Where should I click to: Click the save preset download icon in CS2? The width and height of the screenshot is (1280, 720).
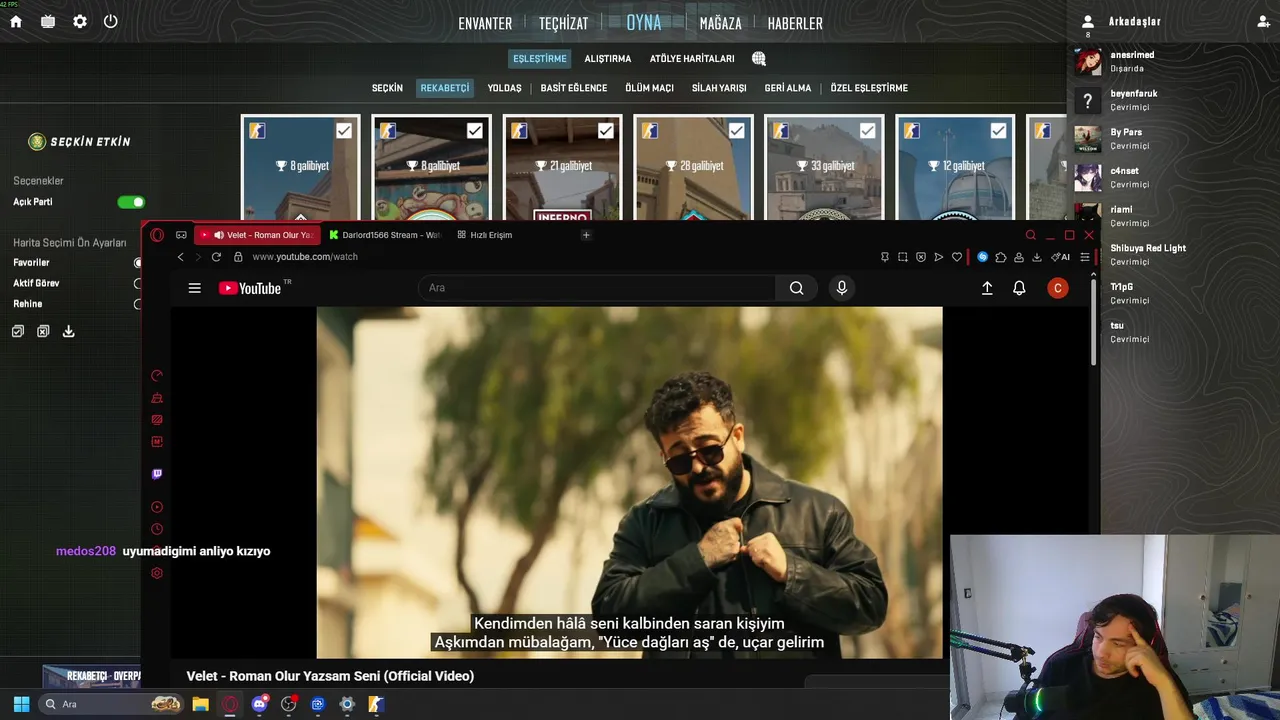69,331
